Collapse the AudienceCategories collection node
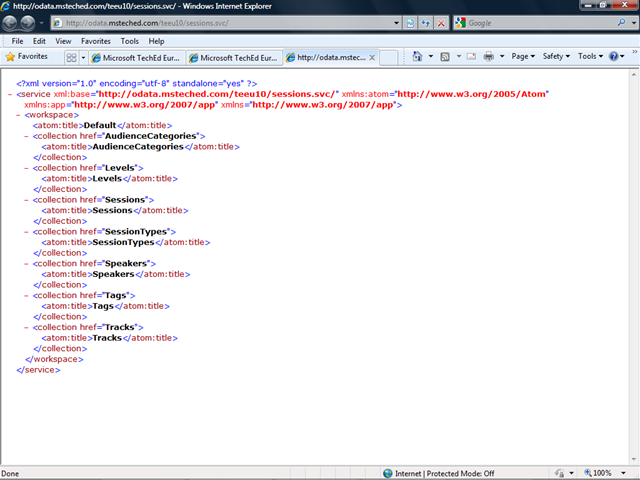 point(27,135)
